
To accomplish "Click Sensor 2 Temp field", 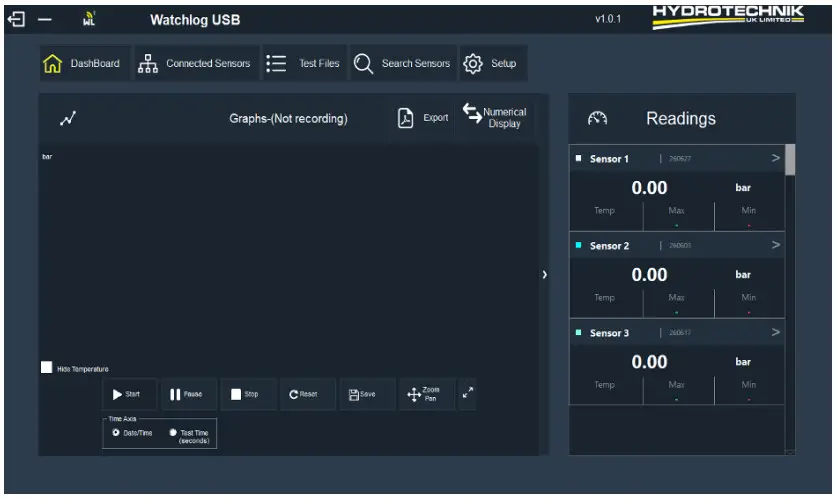I will click(605, 303).
